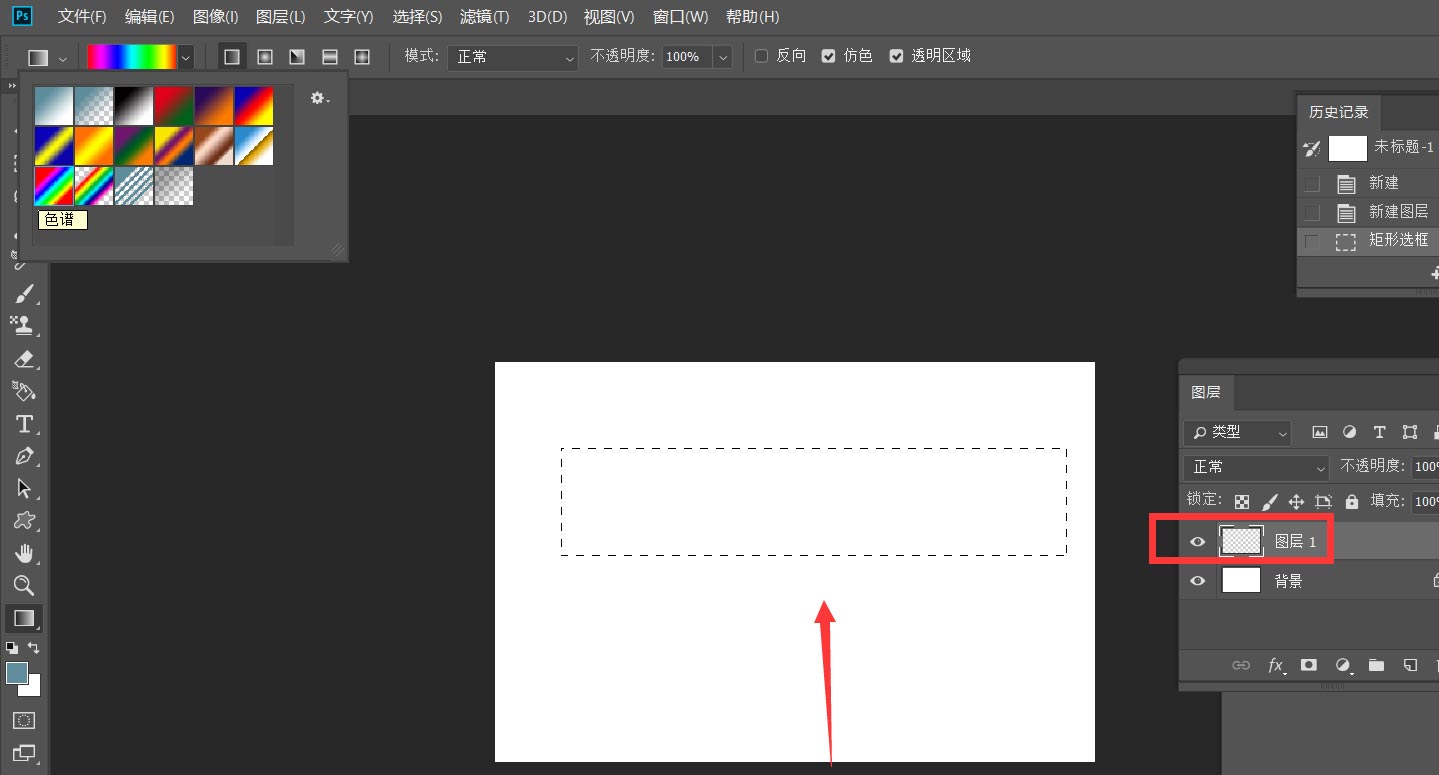1439x775 pixels.
Task: Expand the toolbox double-arrow
Action: 13,87
